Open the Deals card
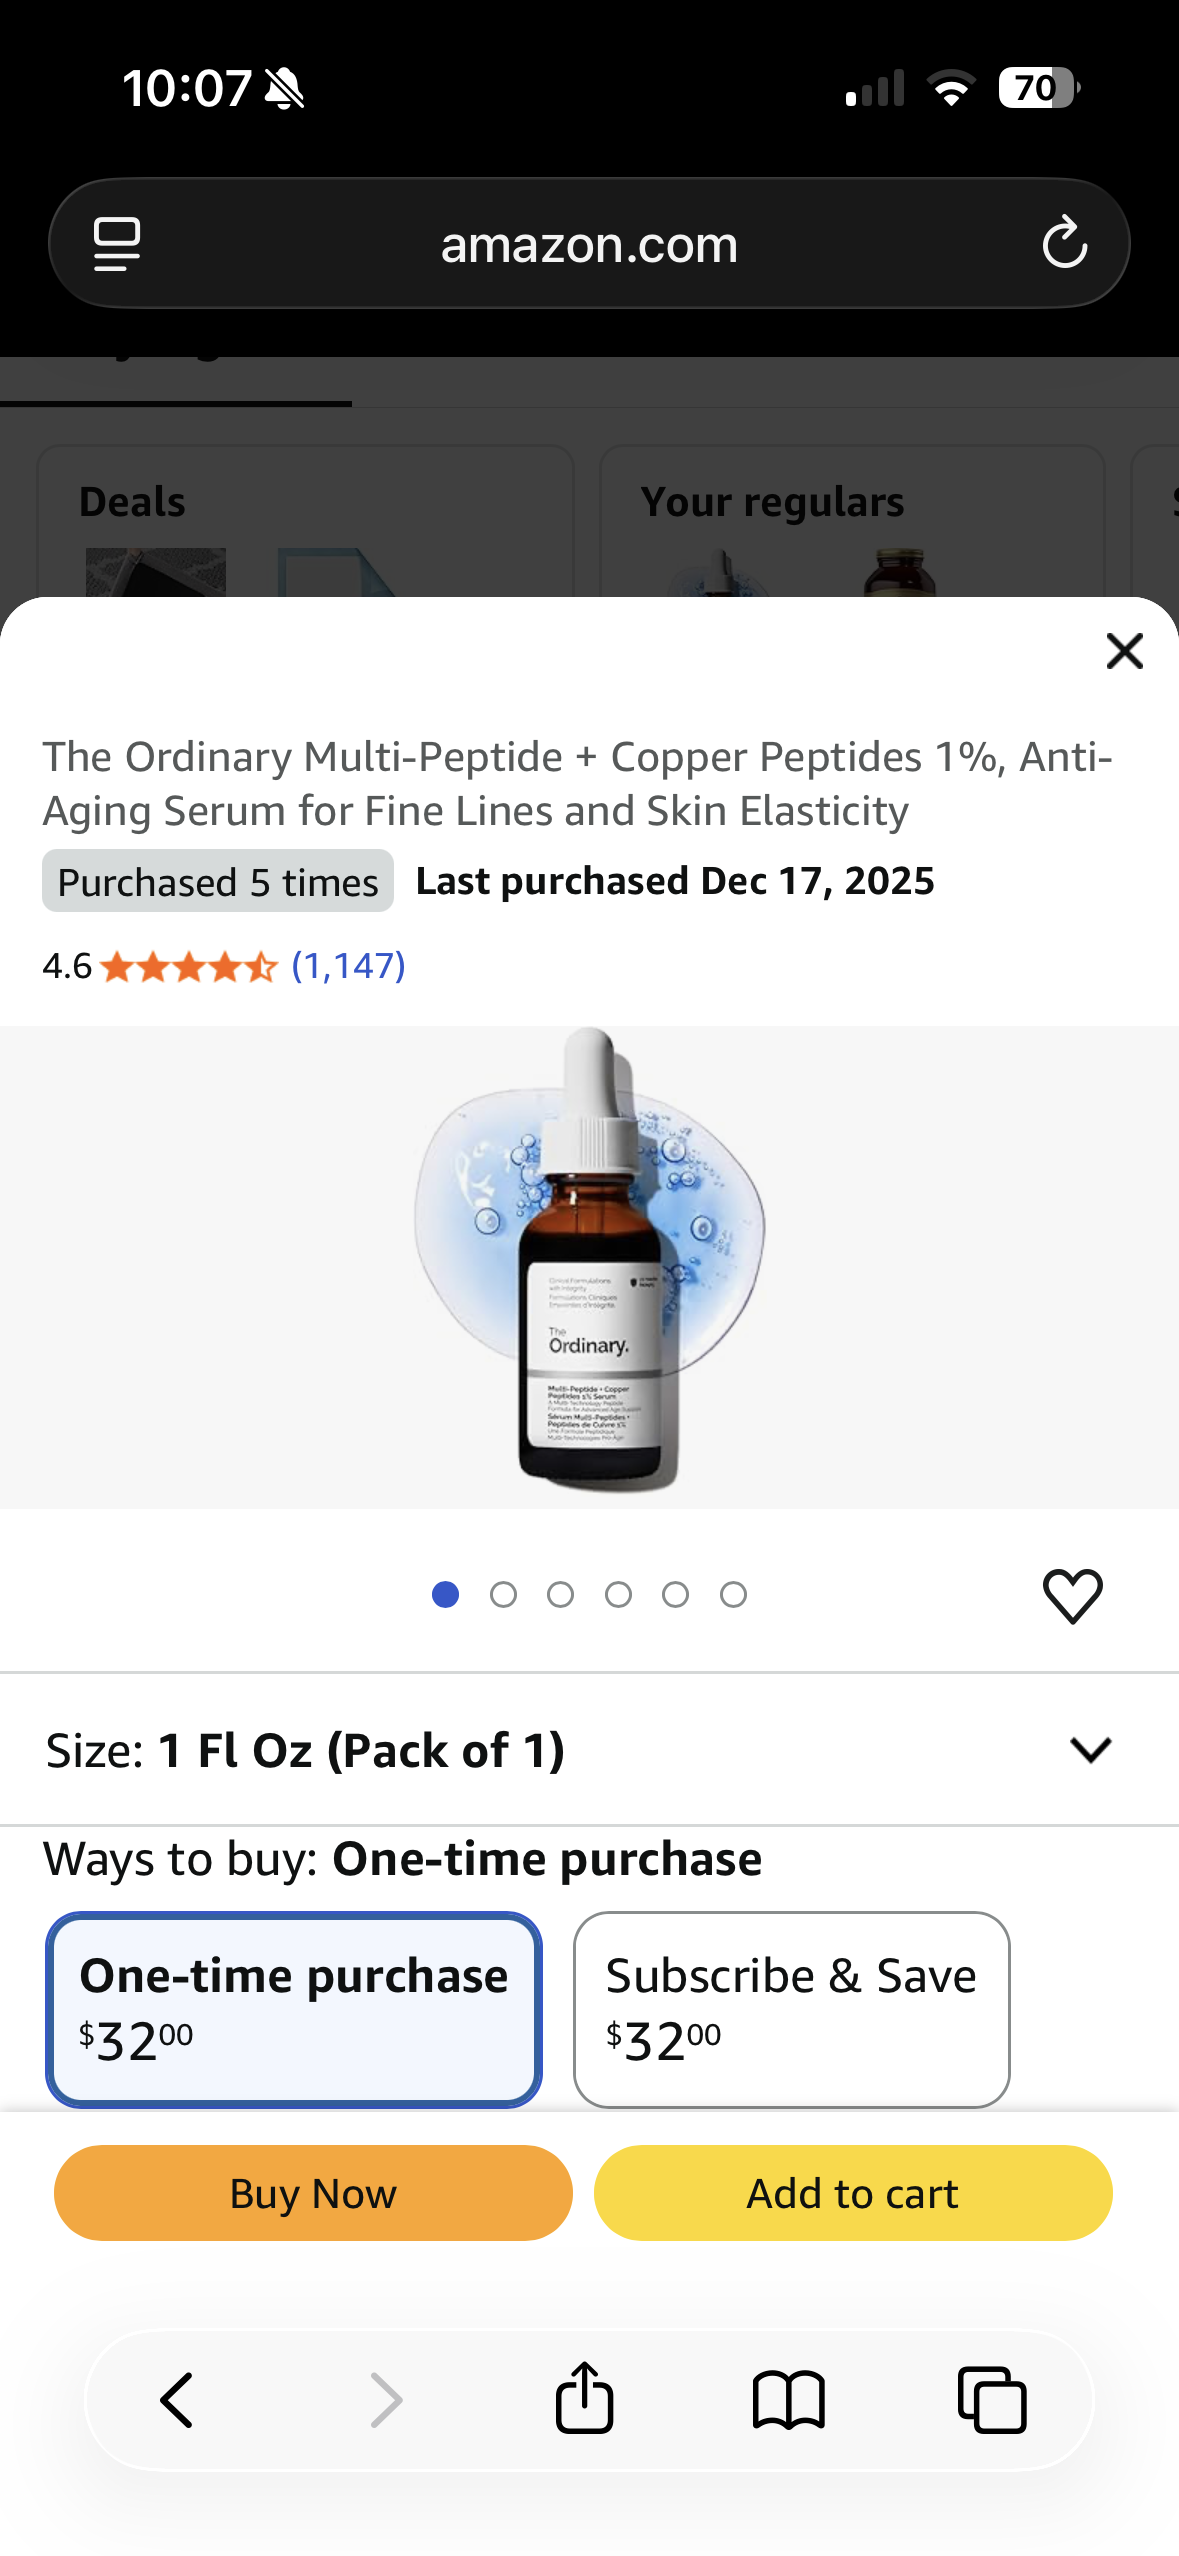 (305, 522)
